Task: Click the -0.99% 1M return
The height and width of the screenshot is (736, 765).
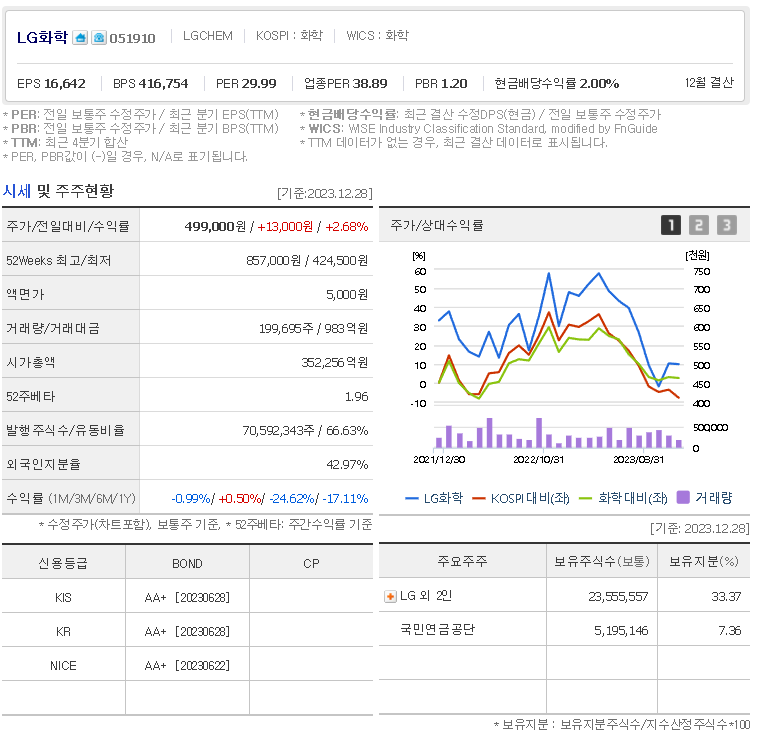Action: click(191, 499)
